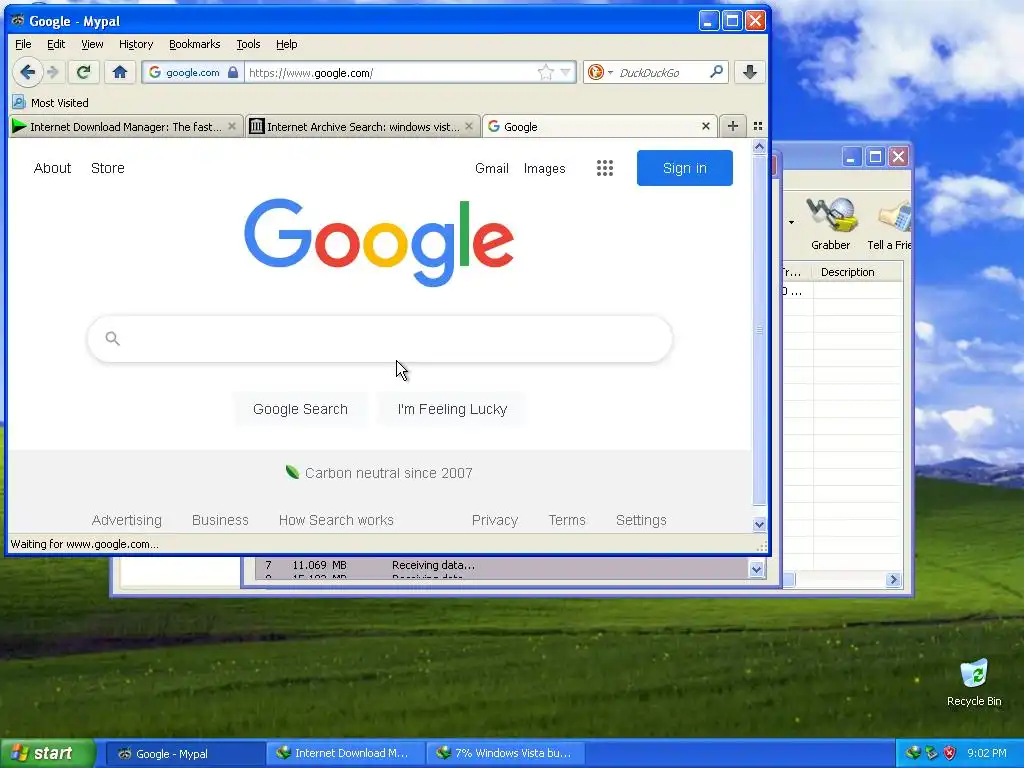1024x768 pixels.
Task: Click IDM list horizontal scrollbar right arrow
Action: click(893, 579)
